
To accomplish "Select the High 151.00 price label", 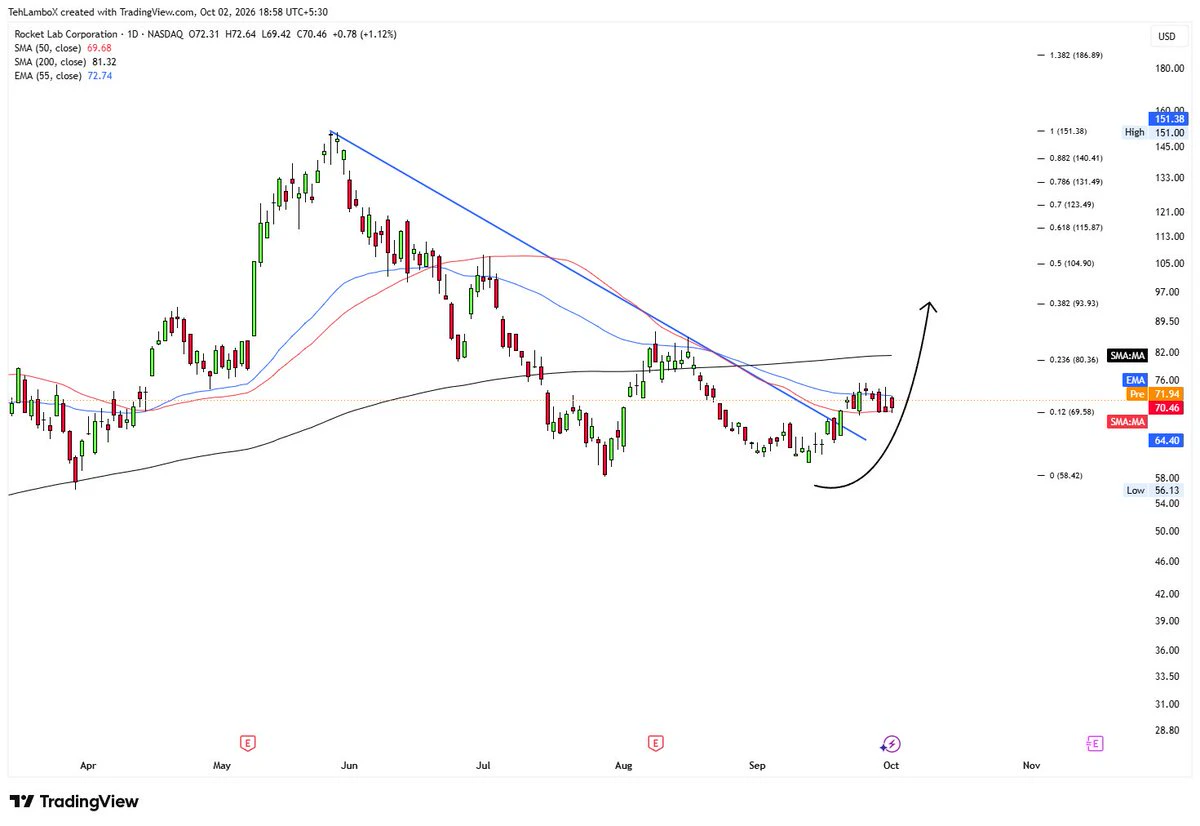I will (1154, 132).
